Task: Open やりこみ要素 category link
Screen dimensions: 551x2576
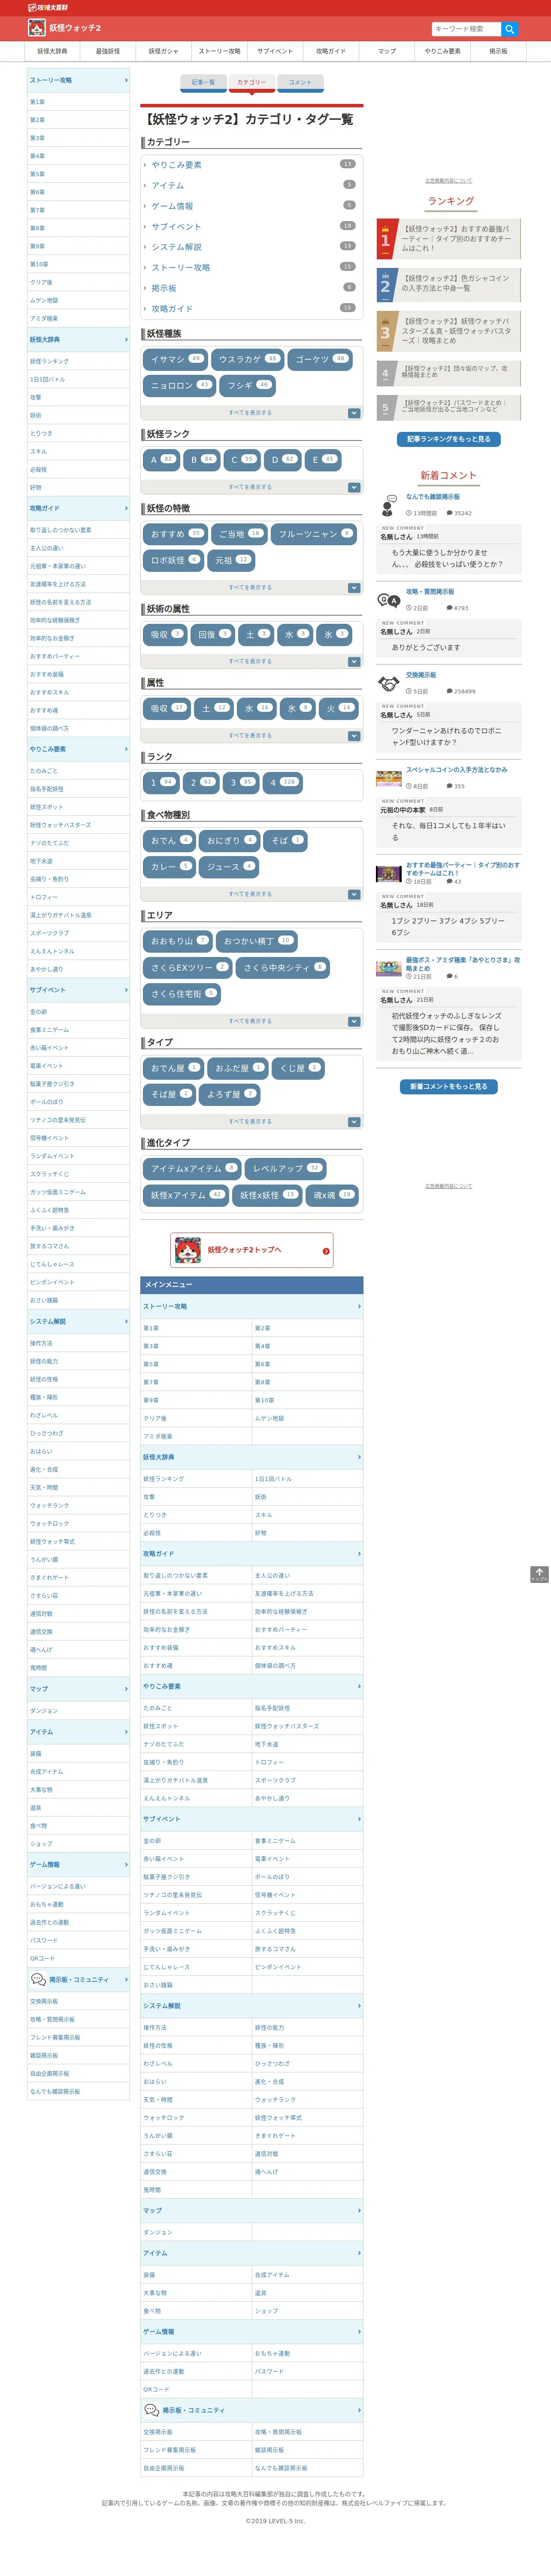Action: pos(176,165)
